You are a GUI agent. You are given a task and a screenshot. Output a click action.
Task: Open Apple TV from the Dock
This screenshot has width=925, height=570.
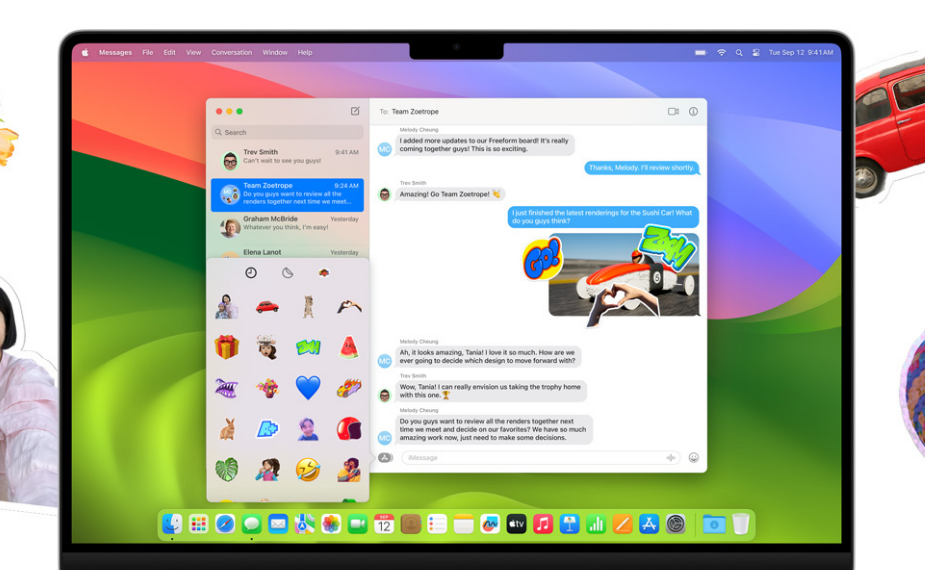click(x=516, y=523)
